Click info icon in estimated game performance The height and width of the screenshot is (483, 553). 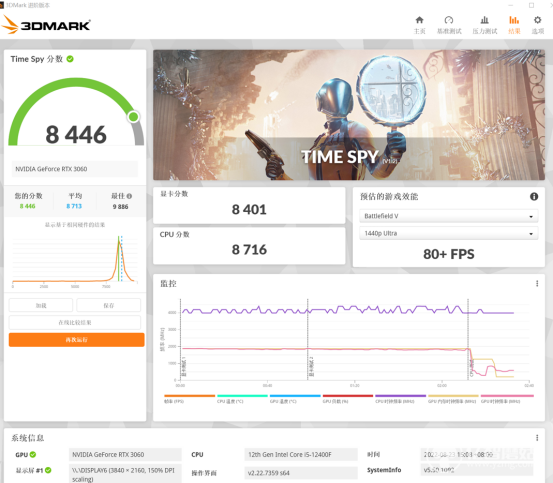click(534, 196)
